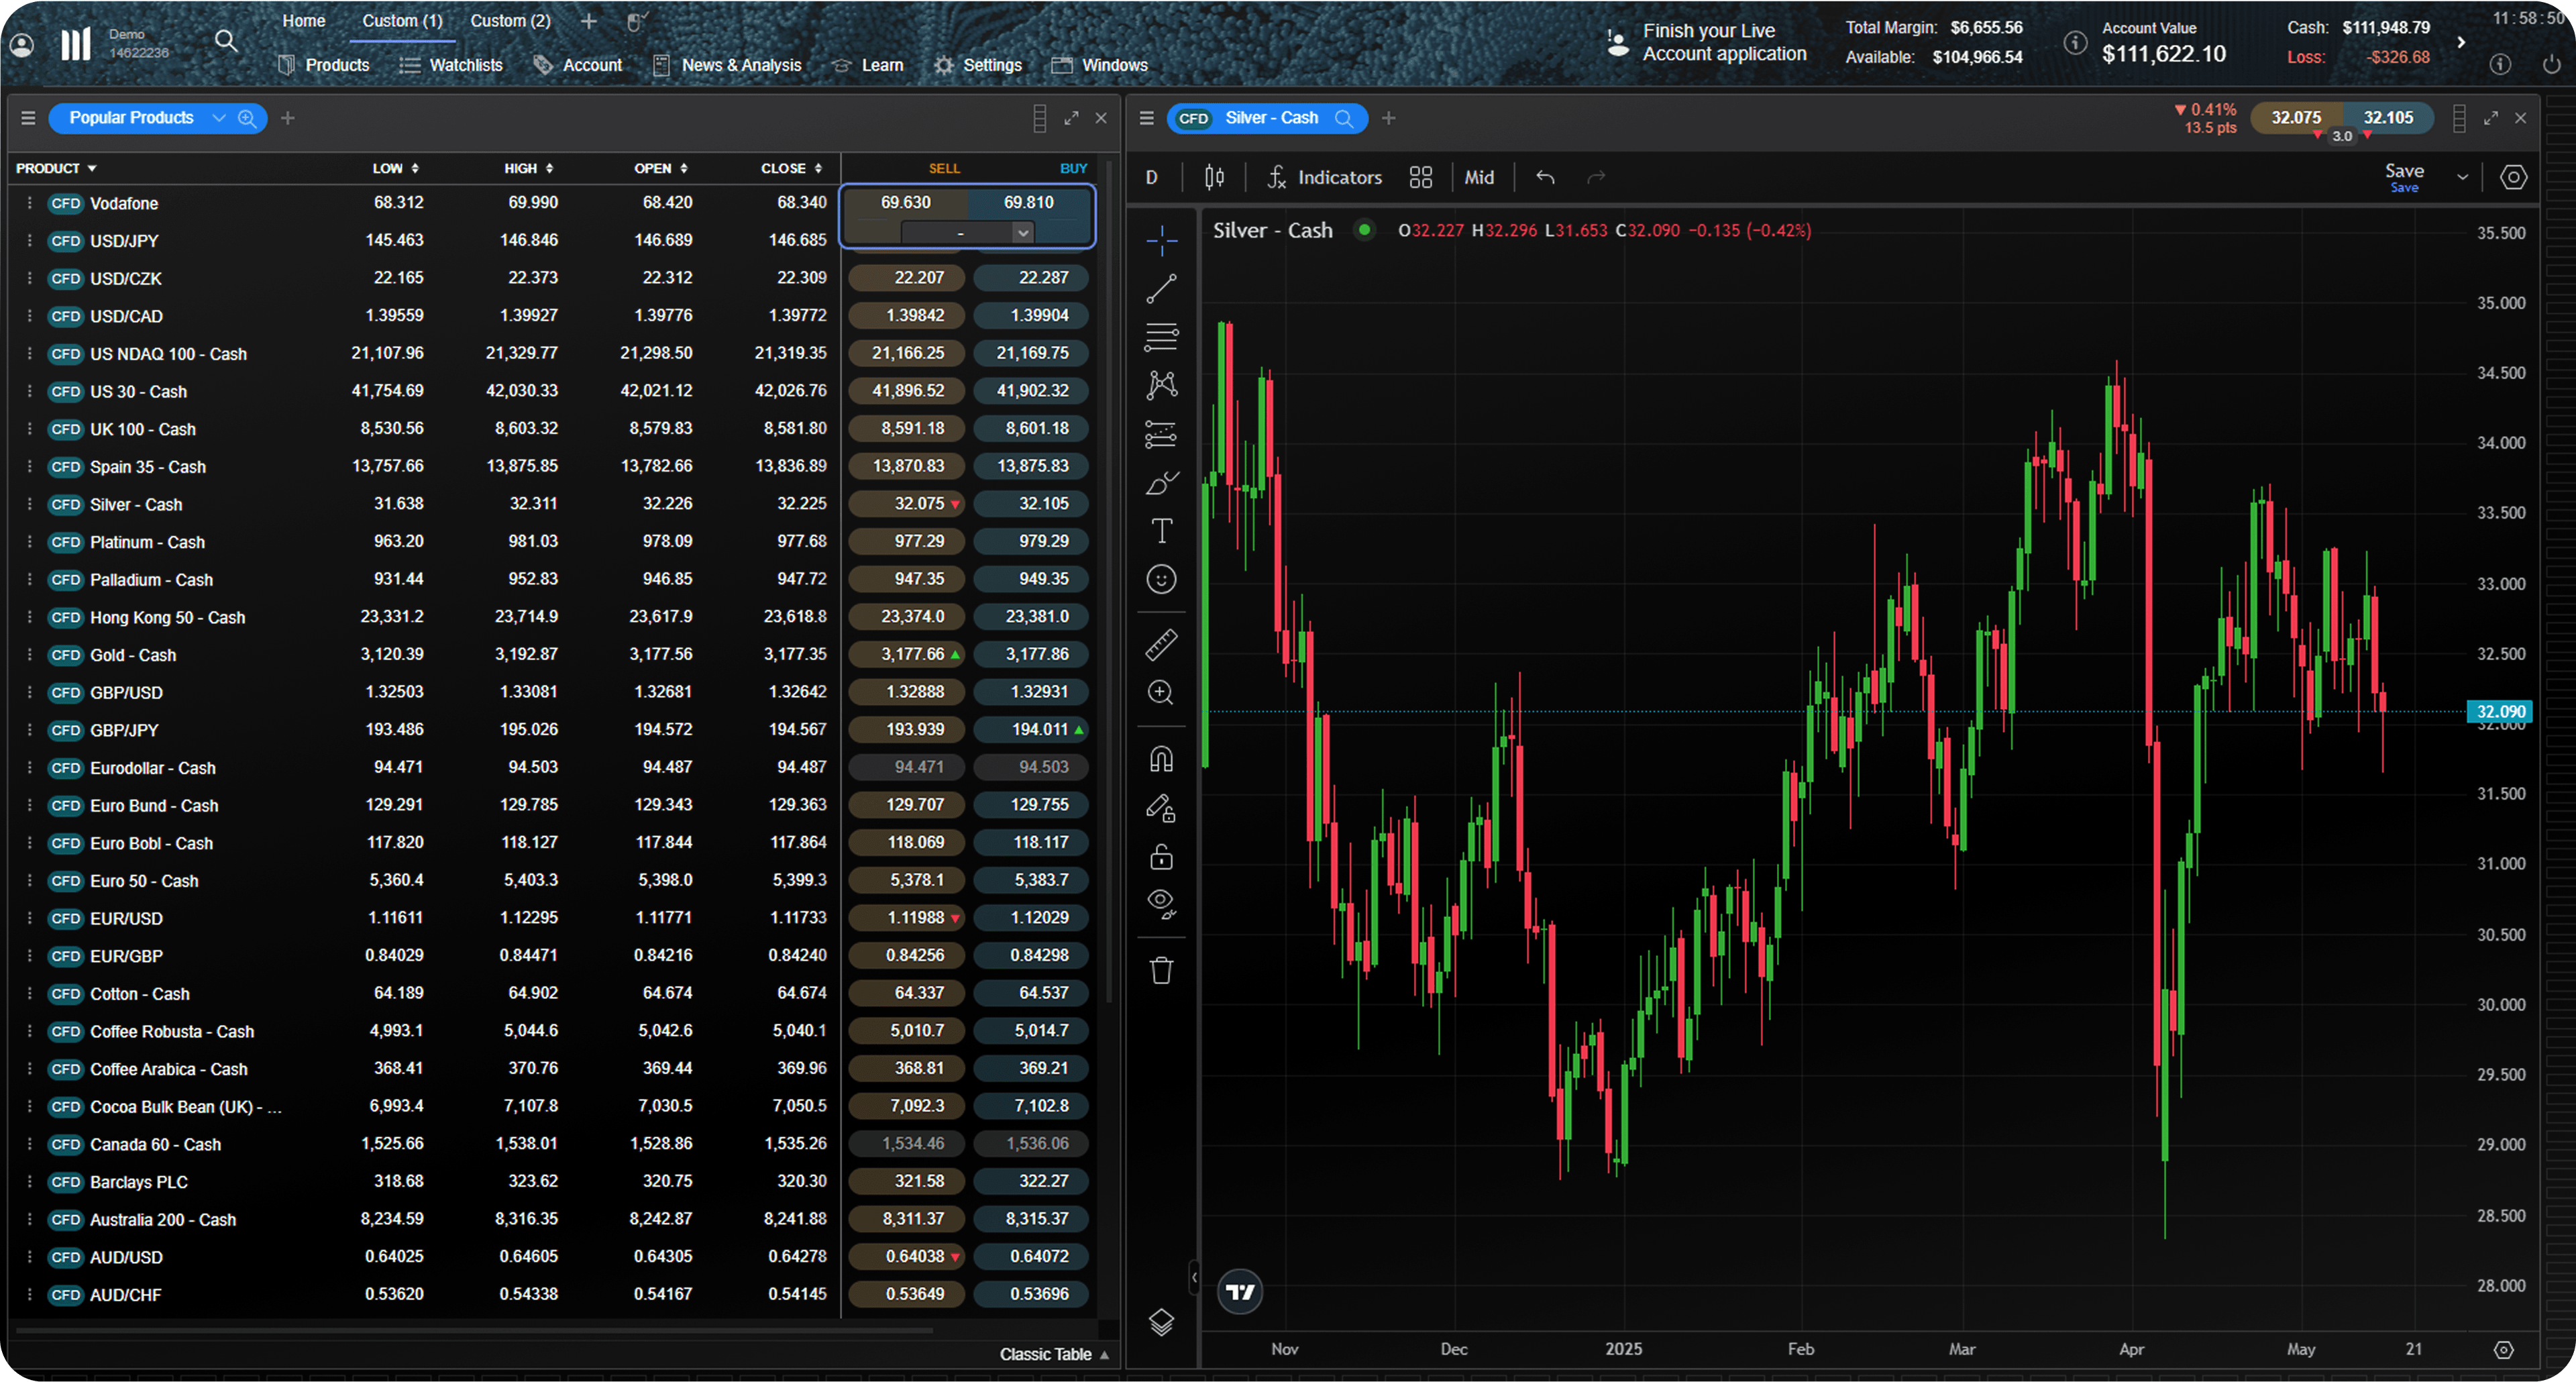Click Finish your Live Account application

pos(1723,43)
